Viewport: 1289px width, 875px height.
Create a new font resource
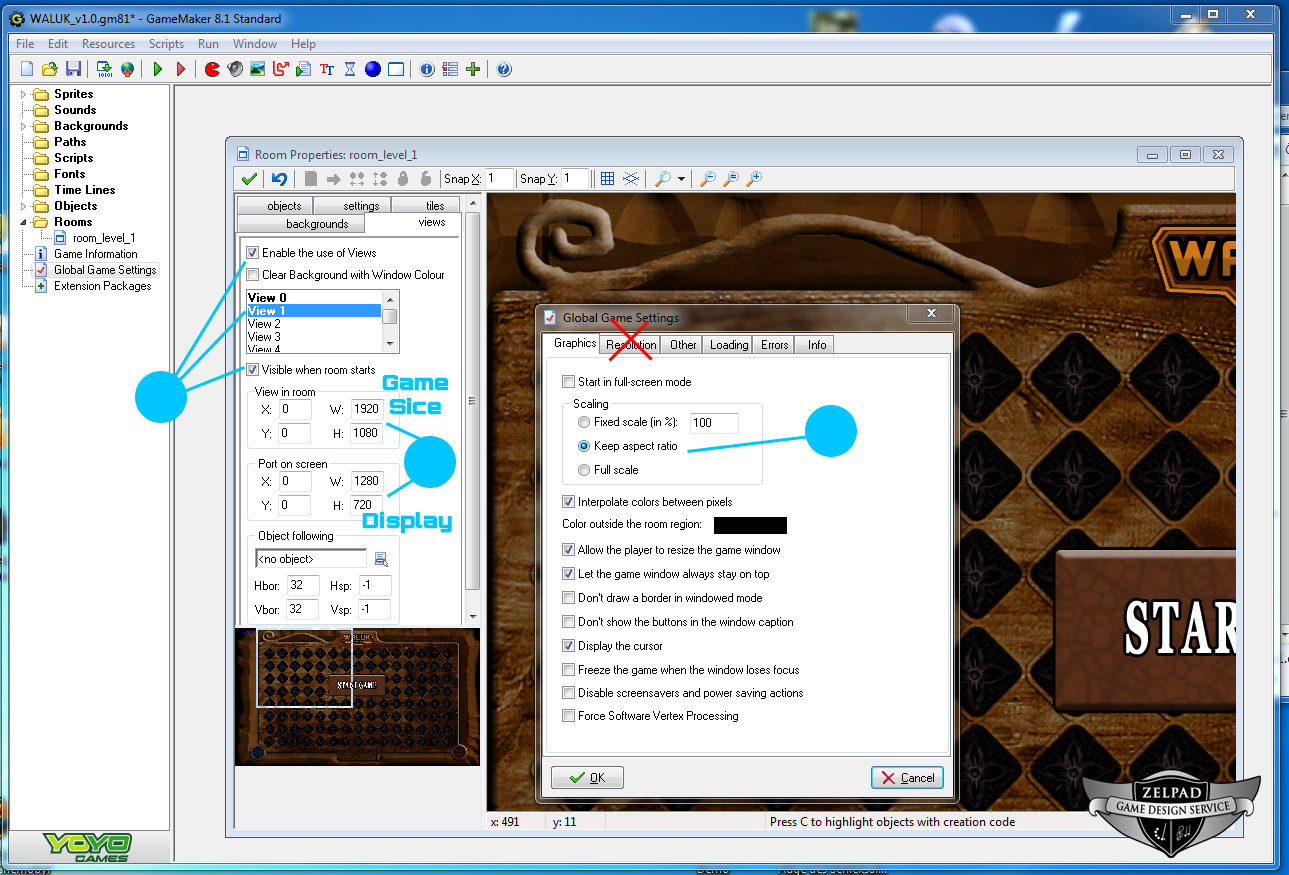pyautogui.click(x=327, y=69)
